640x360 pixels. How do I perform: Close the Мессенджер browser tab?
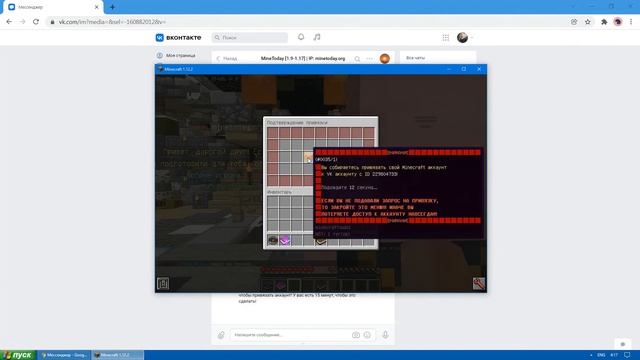pyautogui.click(x=97, y=7)
